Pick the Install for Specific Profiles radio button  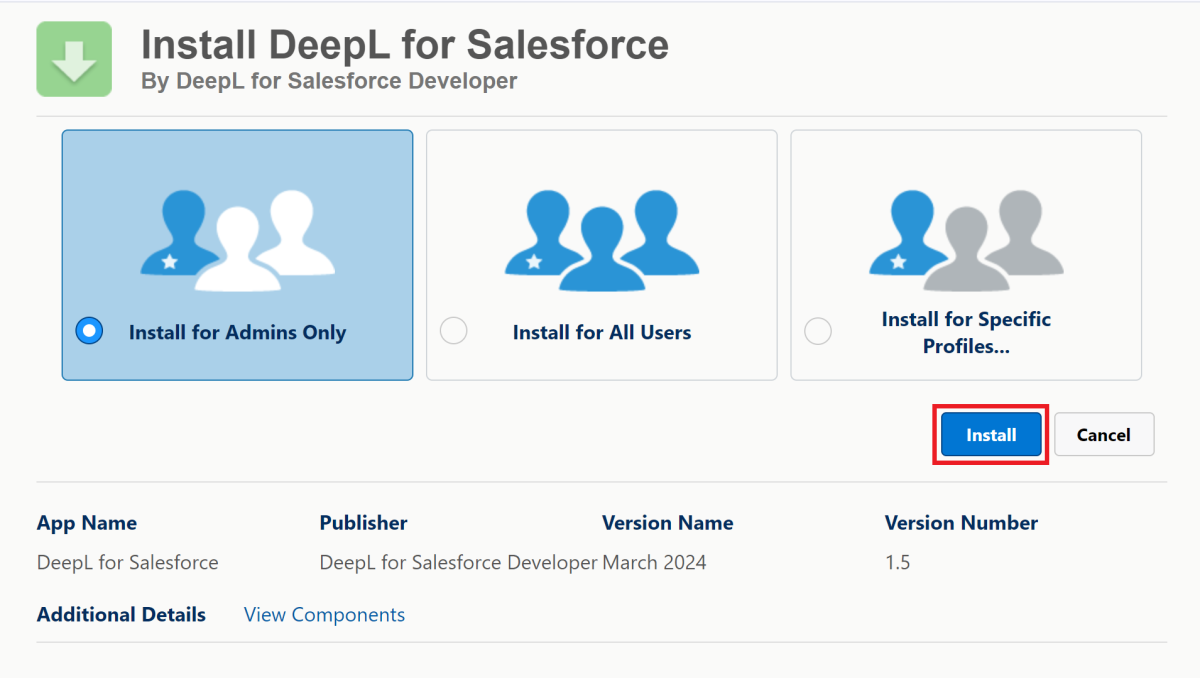[818, 331]
